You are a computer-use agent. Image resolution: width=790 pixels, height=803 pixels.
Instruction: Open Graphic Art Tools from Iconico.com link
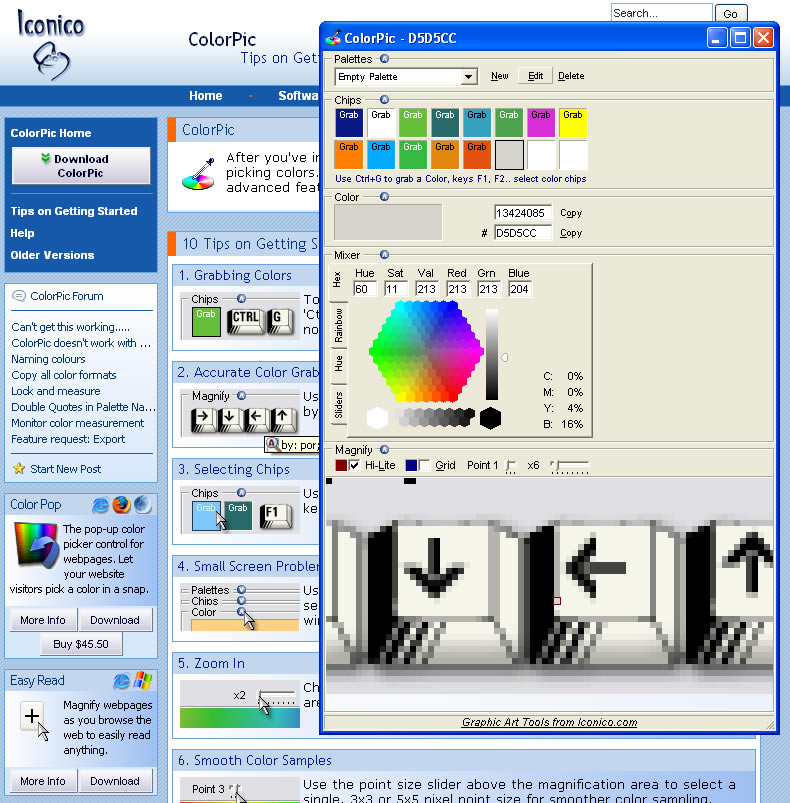tap(549, 722)
